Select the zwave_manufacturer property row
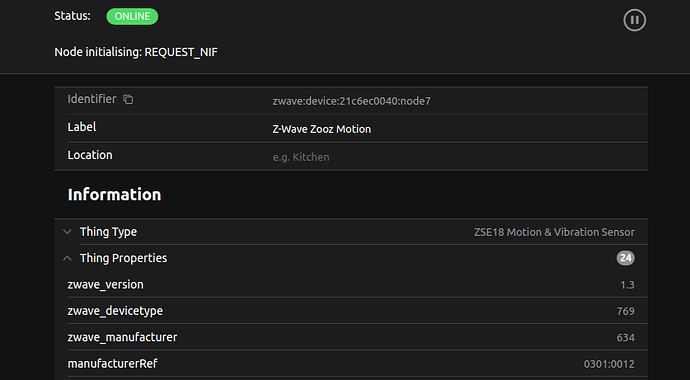 [351, 337]
